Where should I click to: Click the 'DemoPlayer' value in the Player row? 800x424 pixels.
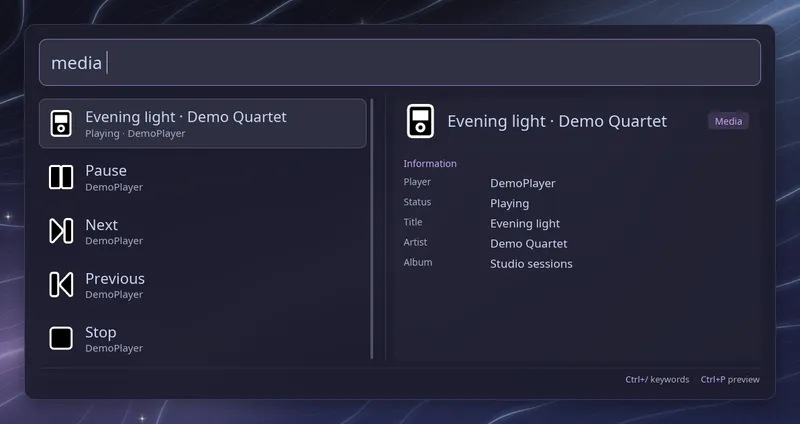tap(522, 183)
